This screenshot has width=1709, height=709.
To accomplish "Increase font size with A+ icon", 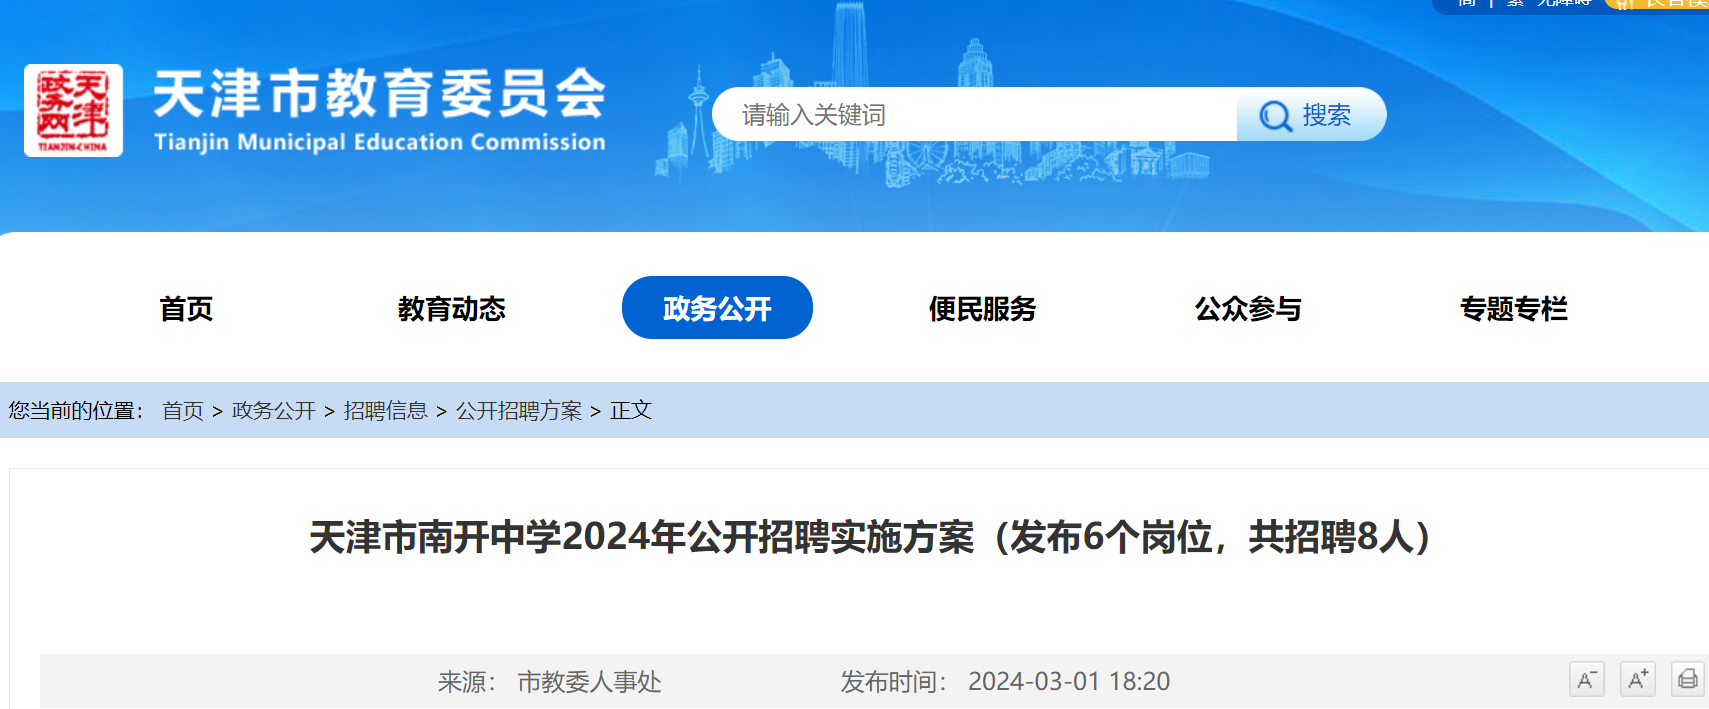I will 1637,680.
